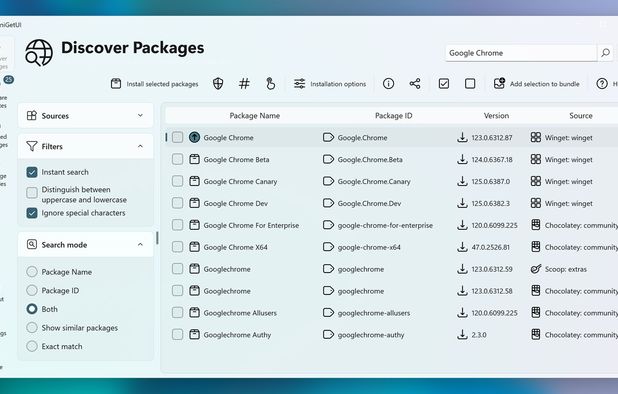618x394 pixels.
Task: Click Google.Chrome.Dev tag icon
Action: (328, 203)
